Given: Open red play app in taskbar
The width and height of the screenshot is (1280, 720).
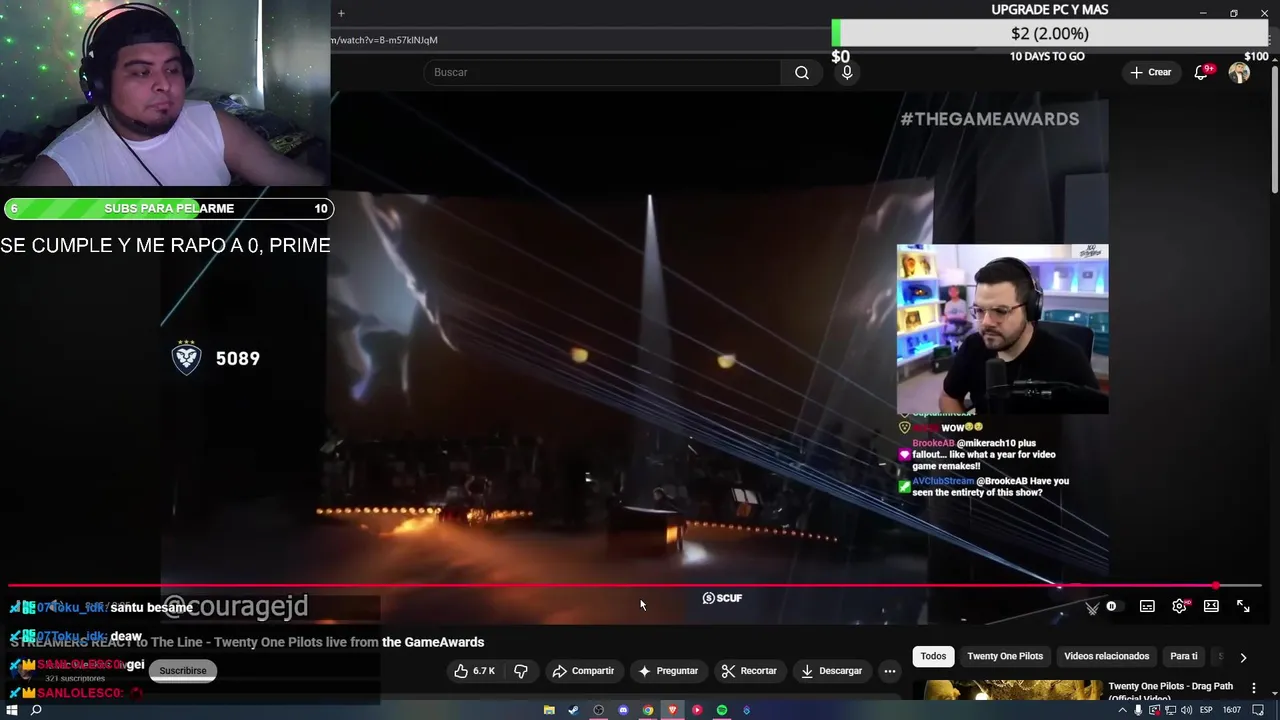Looking at the screenshot, I should [x=697, y=710].
